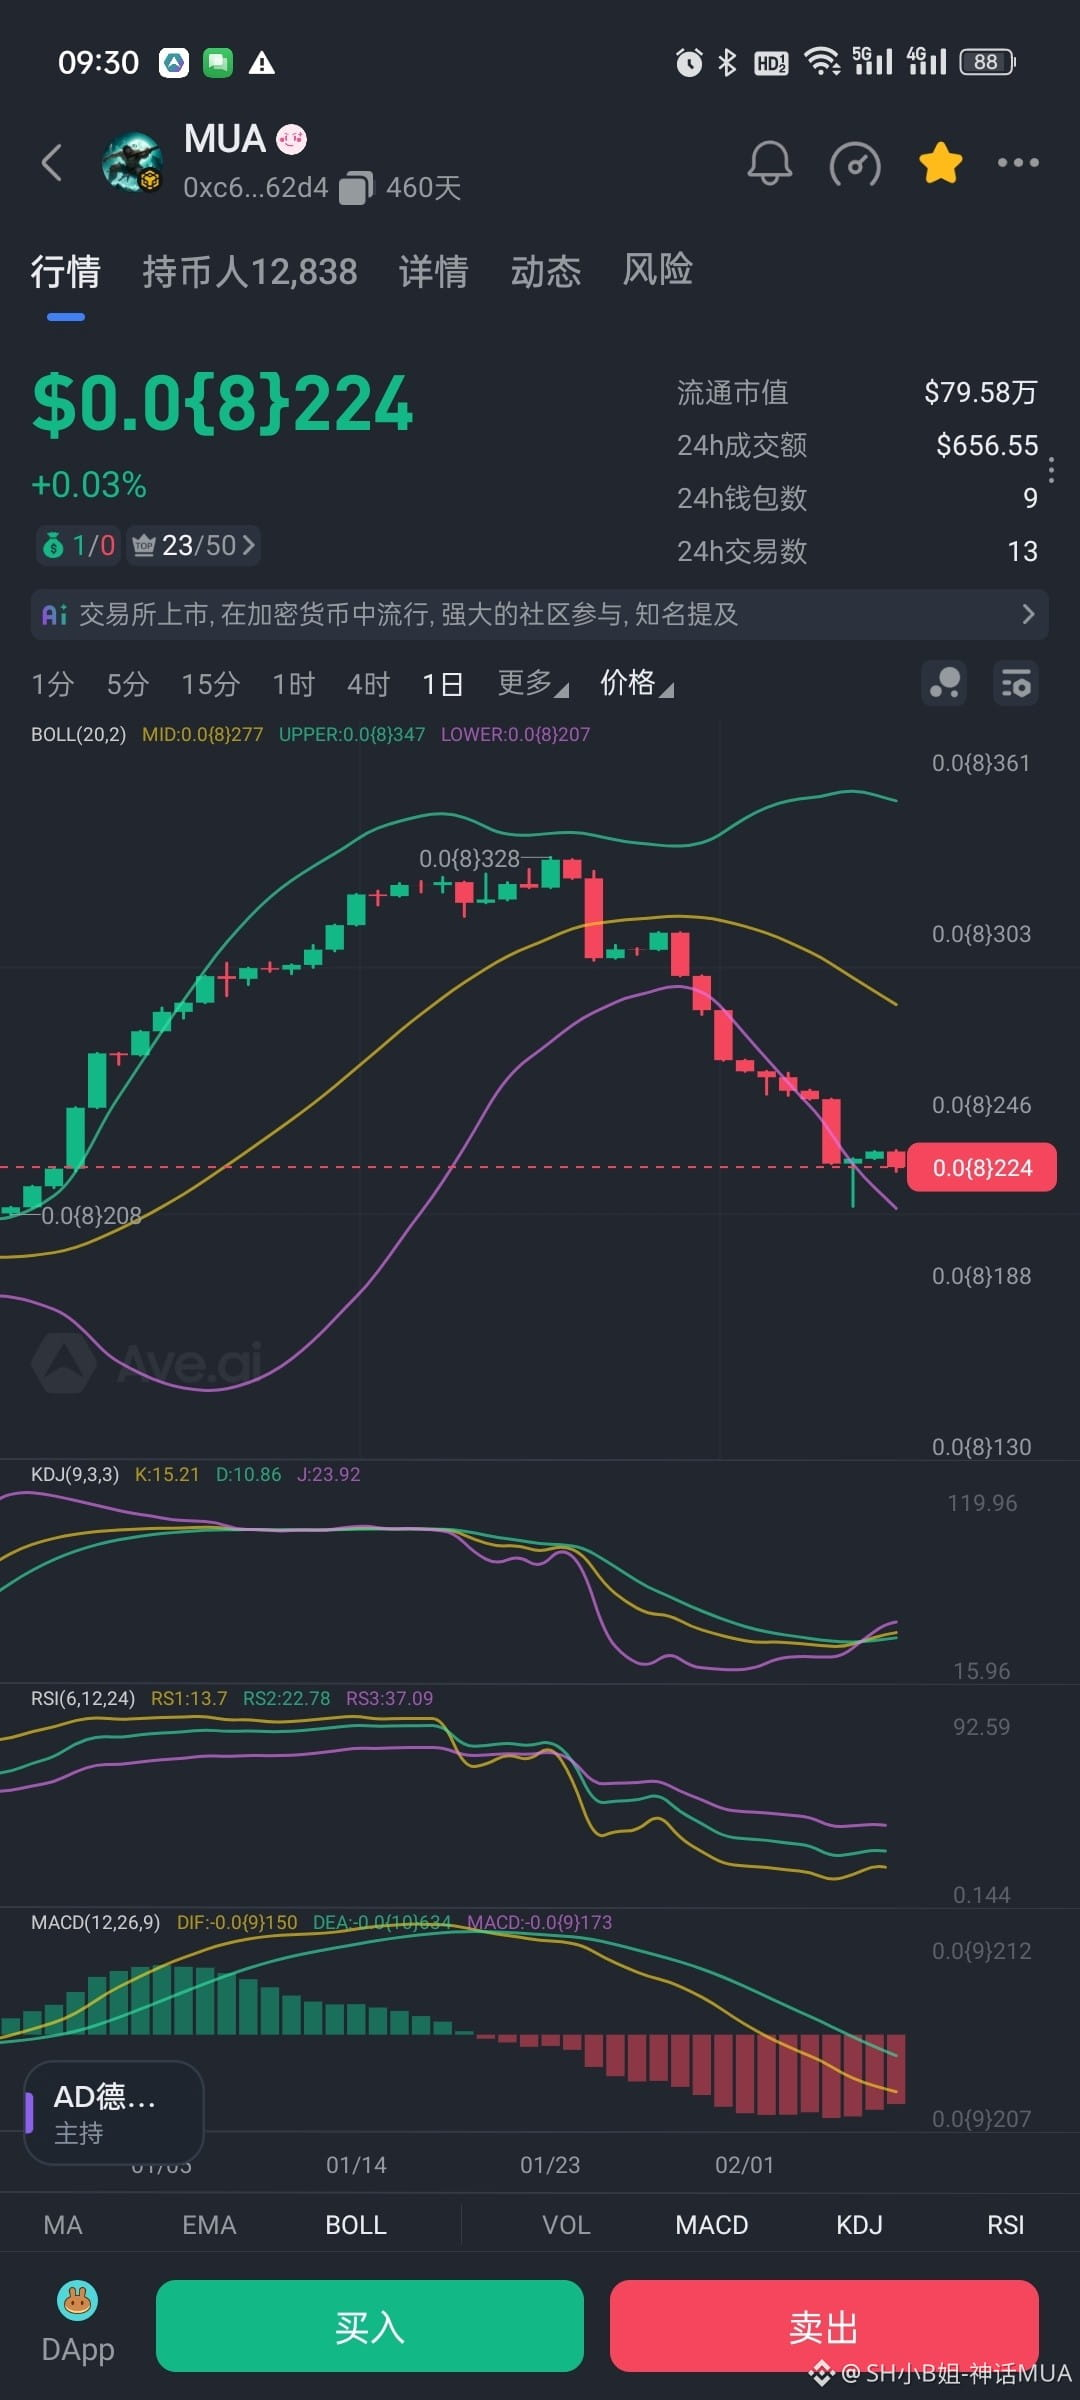This screenshot has height=2400, width=1080.
Task: Switch to the 详情 tab
Action: point(434,272)
